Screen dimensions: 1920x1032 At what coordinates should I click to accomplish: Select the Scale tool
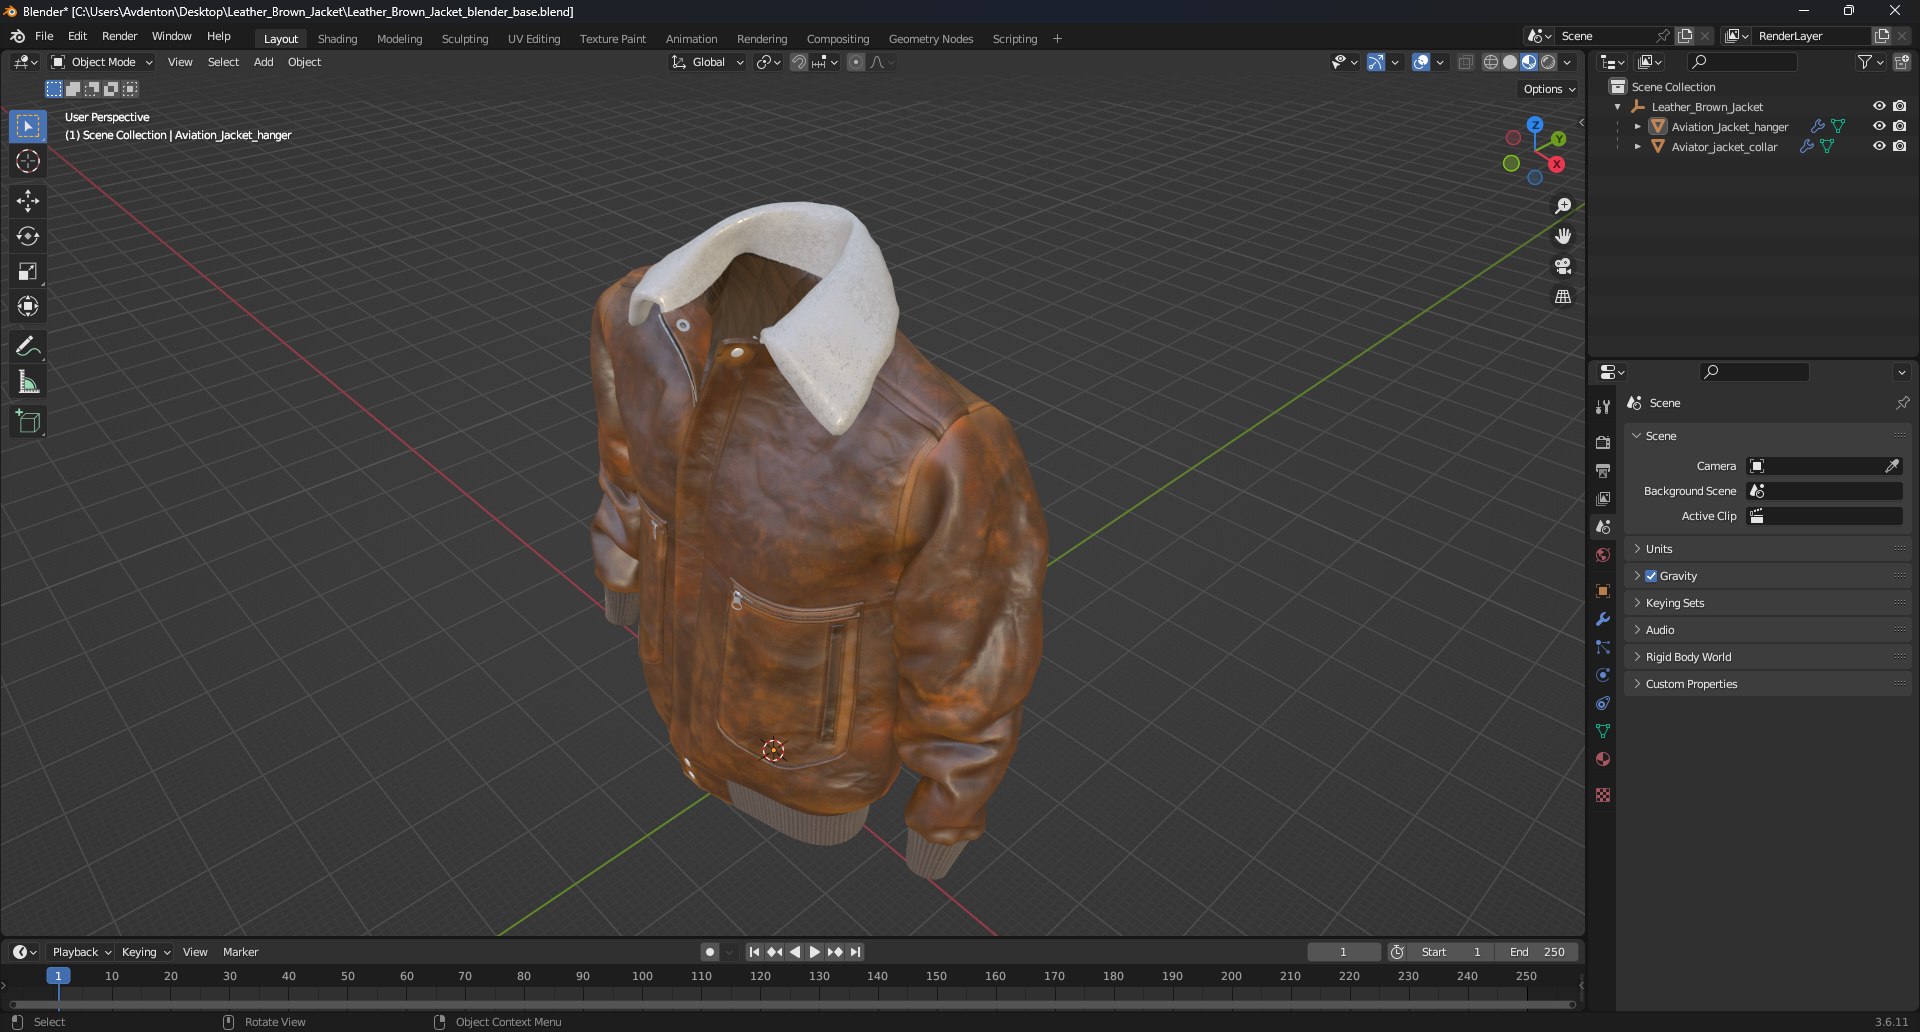coord(28,271)
